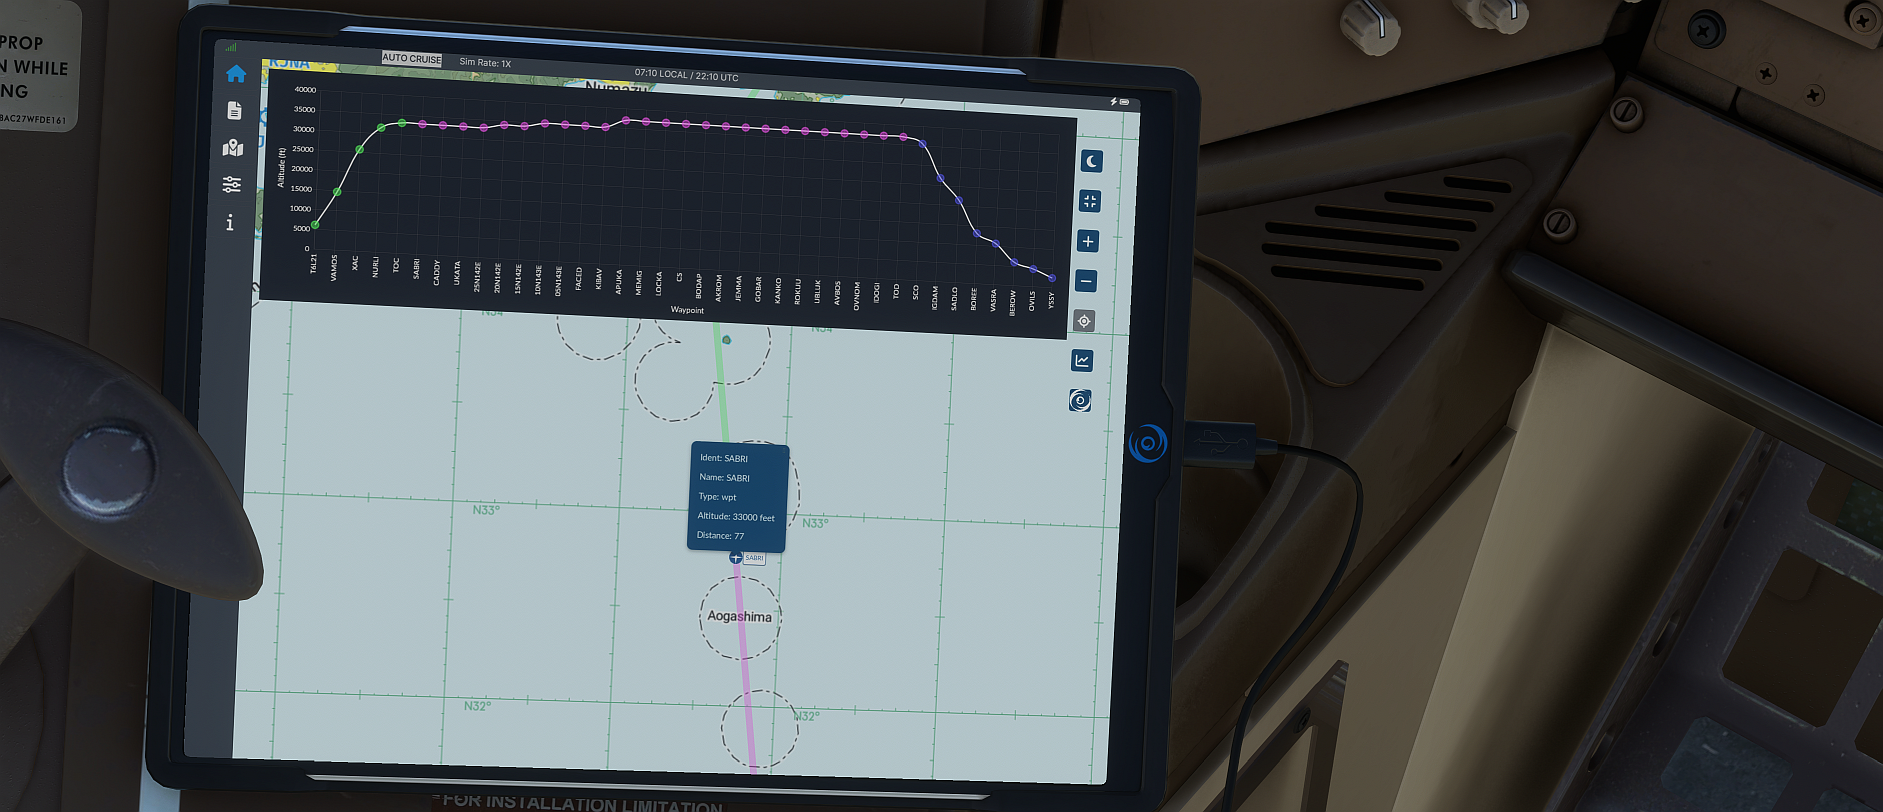Zoom out the map with minus button

tap(1086, 281)
